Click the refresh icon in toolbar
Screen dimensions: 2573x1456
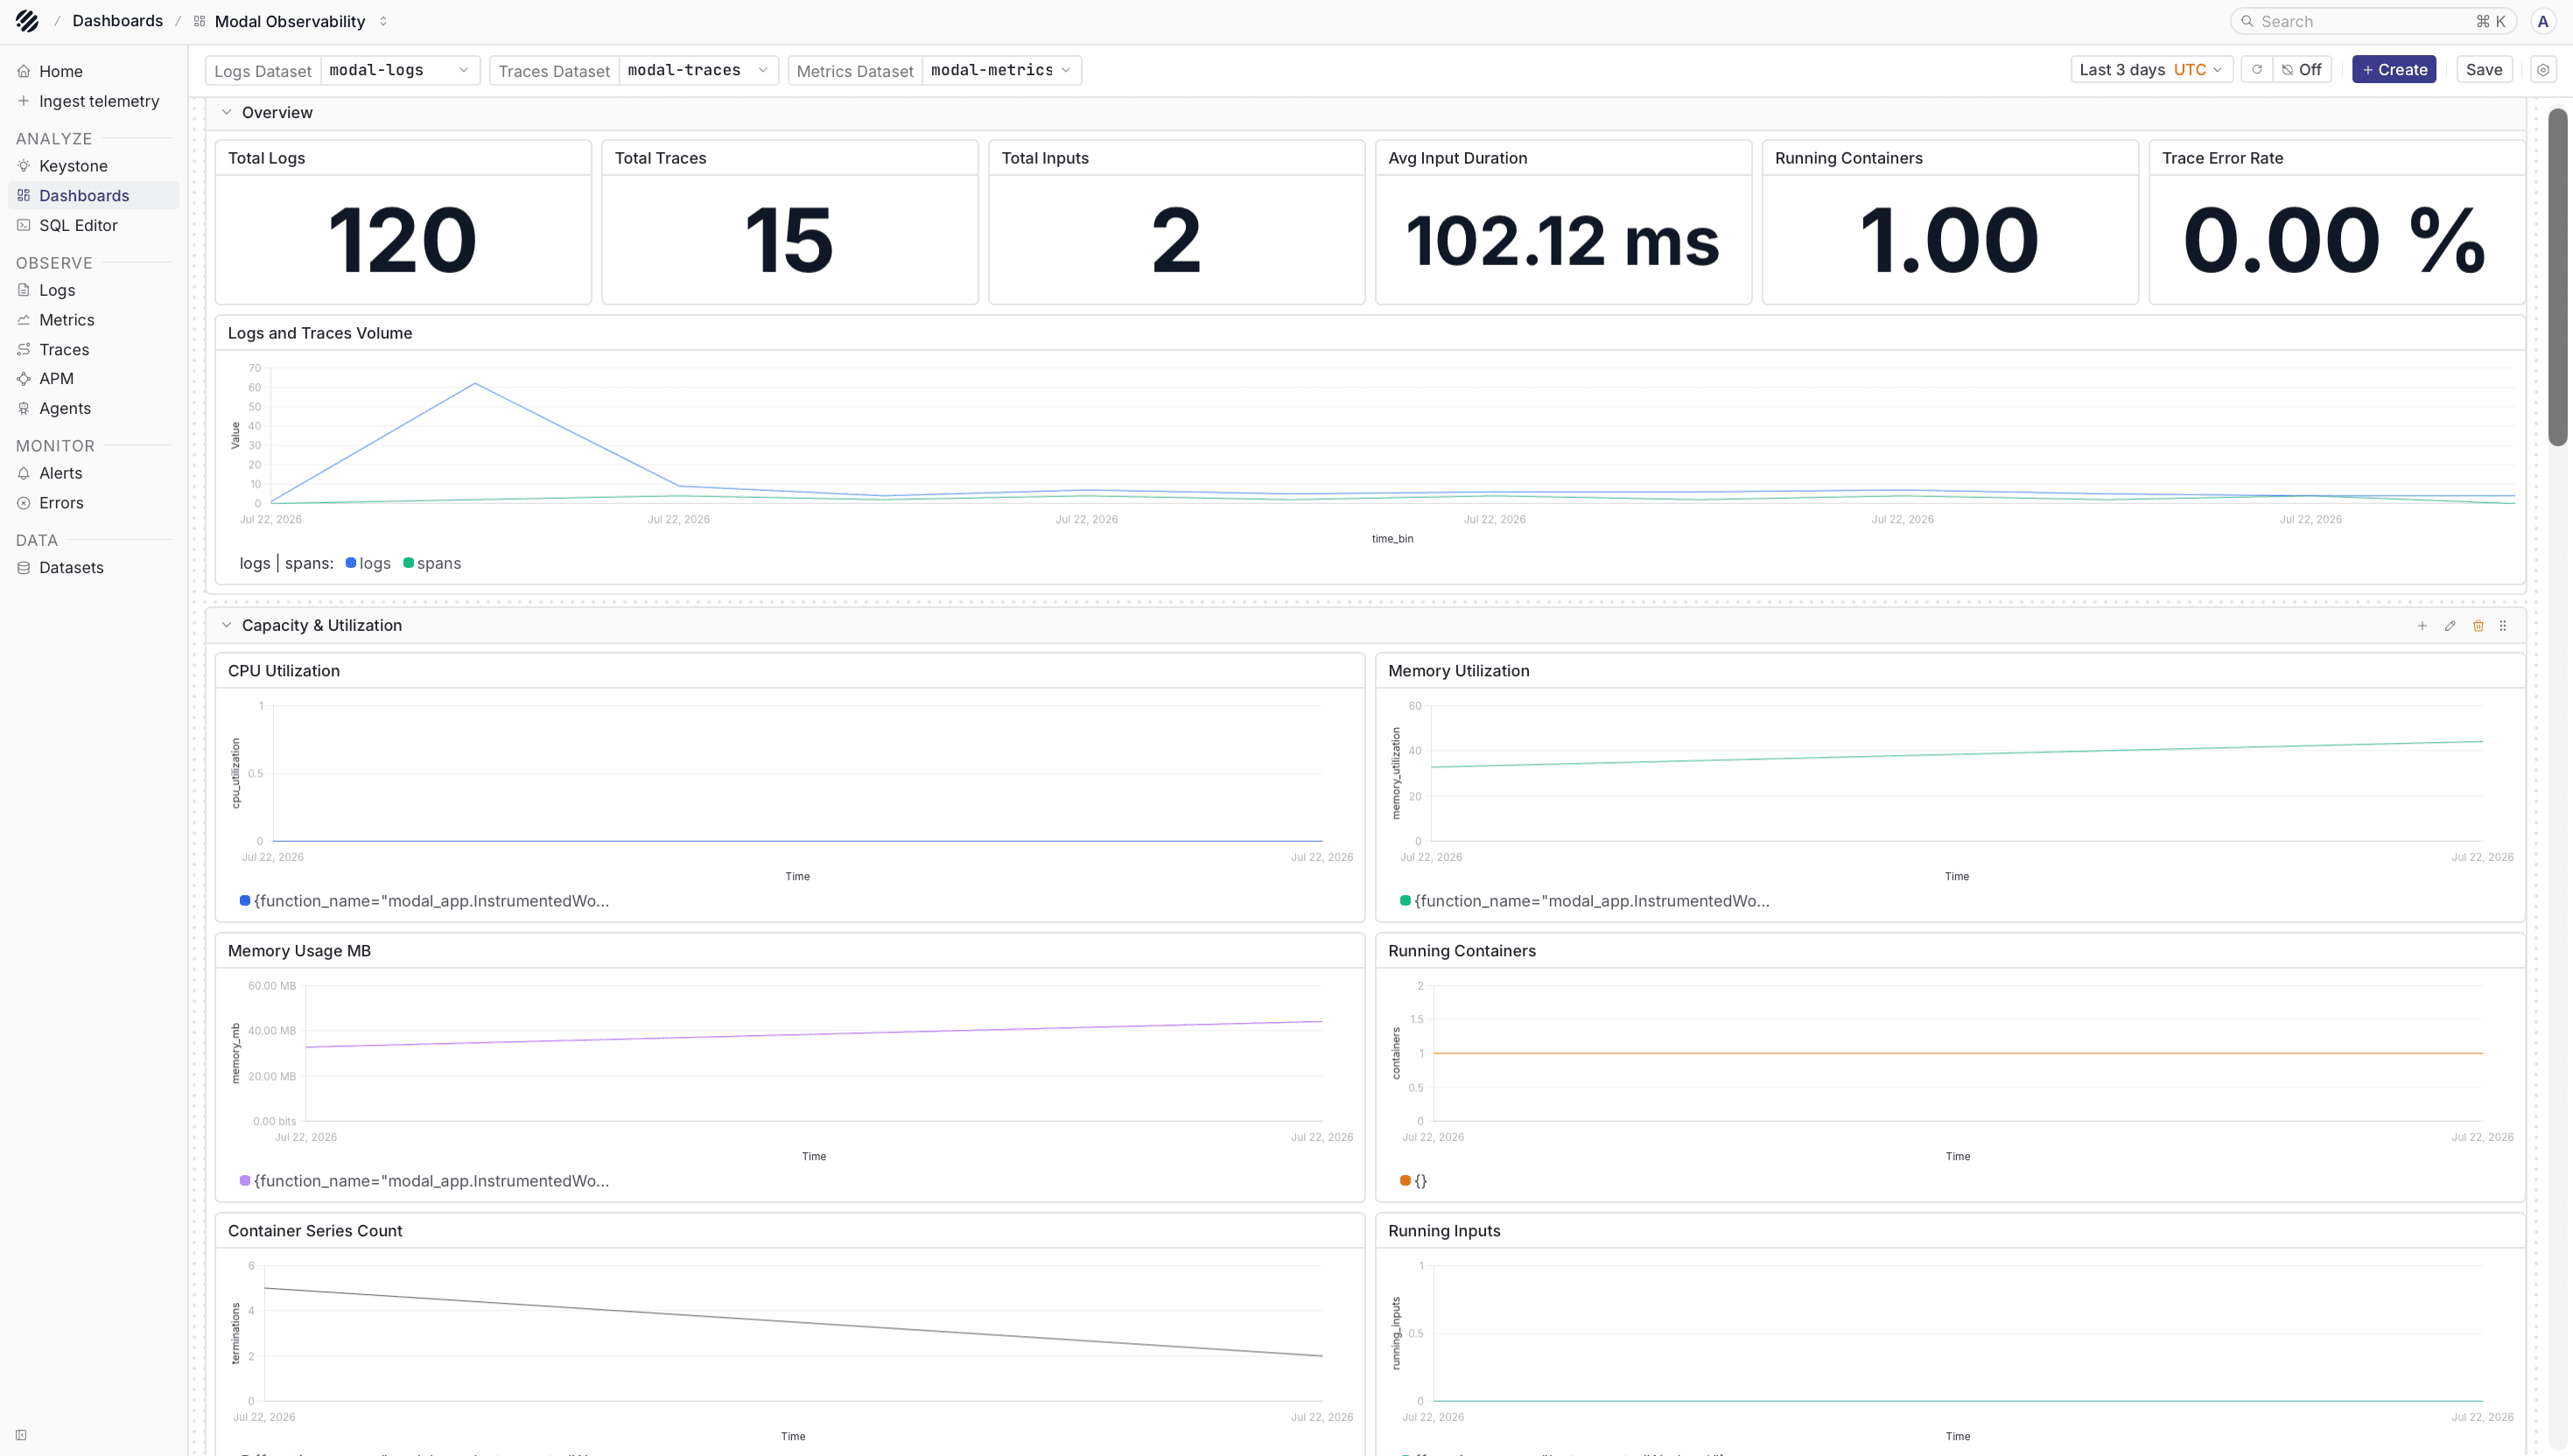click(2257, 70)
